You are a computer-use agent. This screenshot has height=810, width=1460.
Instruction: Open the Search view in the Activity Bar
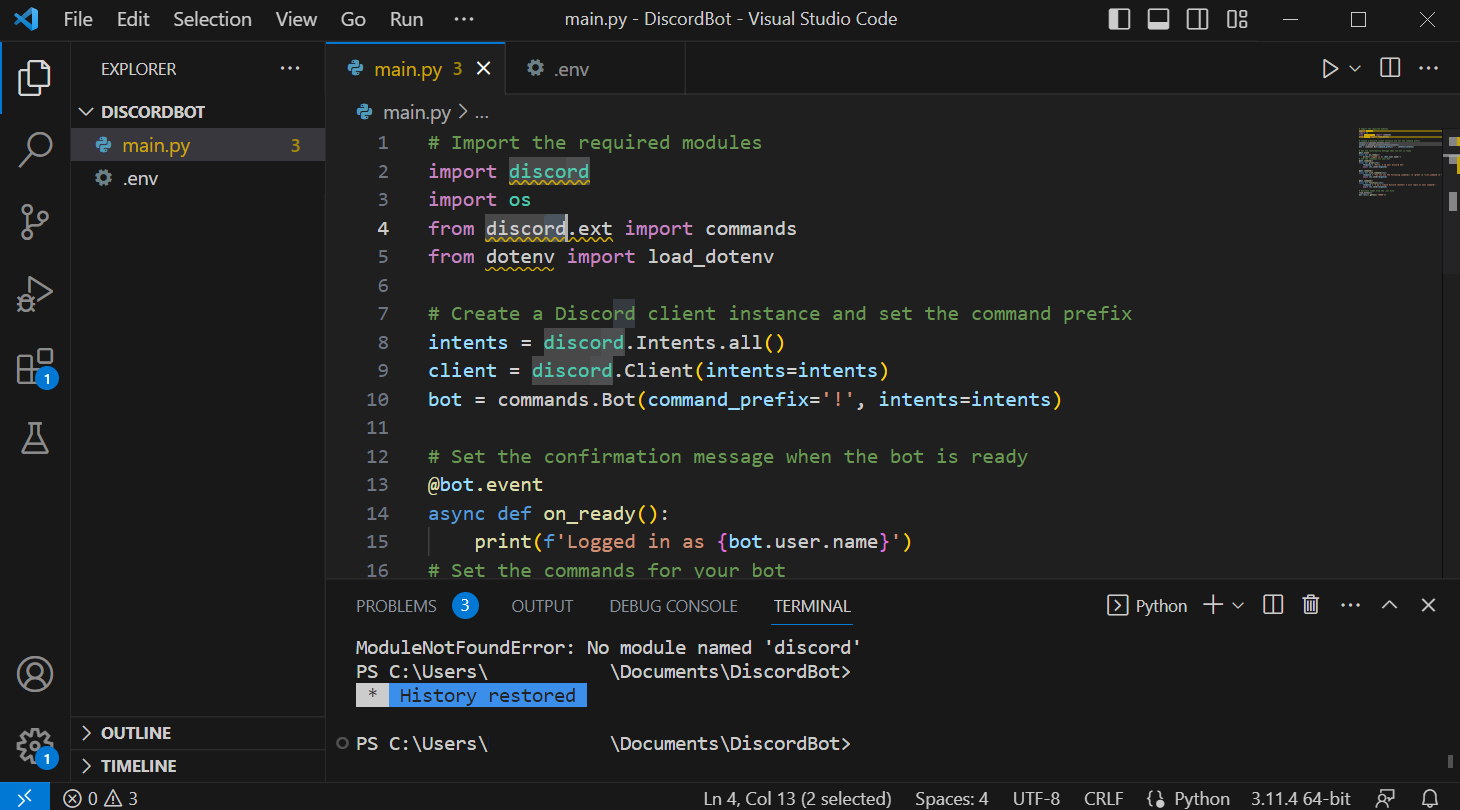coord(36,148)
